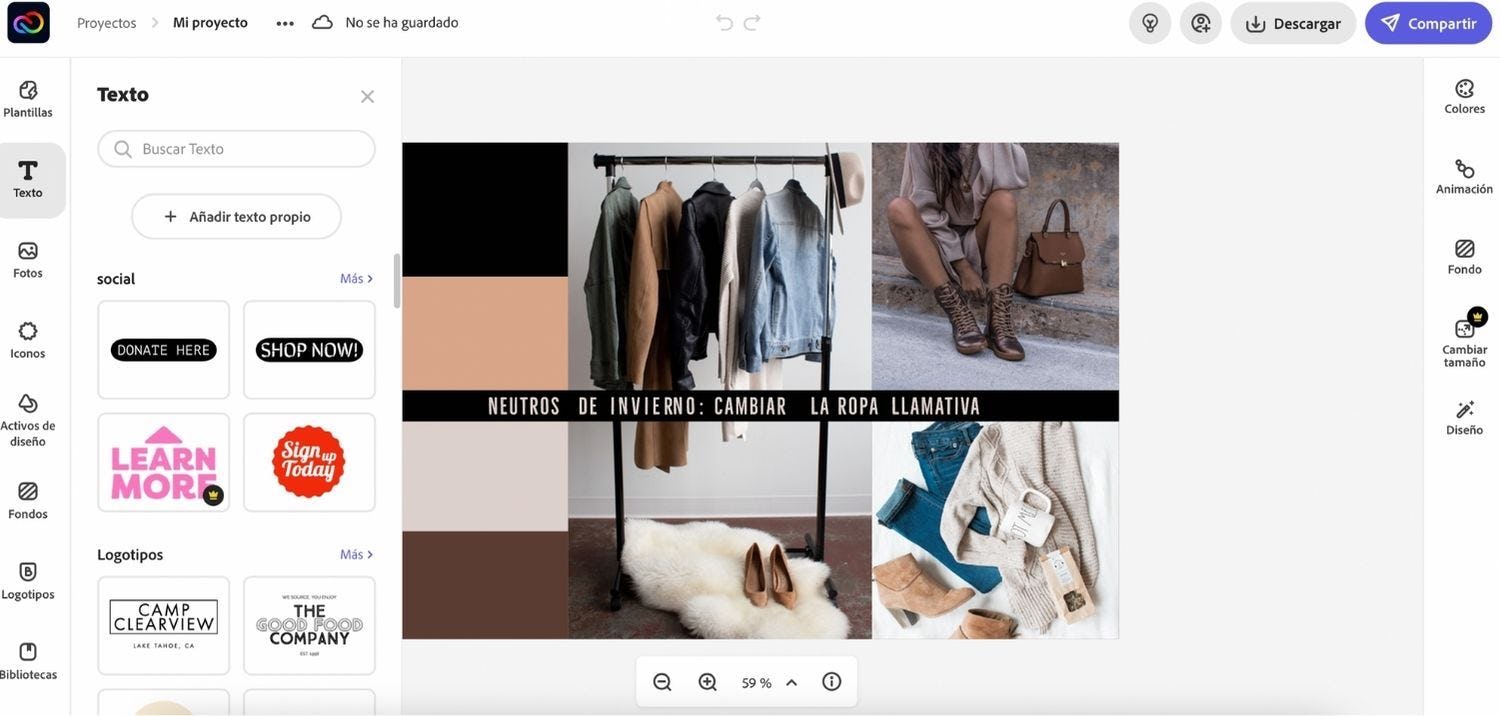Image resolution: width=1500 pixels, height=716 pixels.
Task: Click Añadir texto propio button
Action: click(237, 216)
